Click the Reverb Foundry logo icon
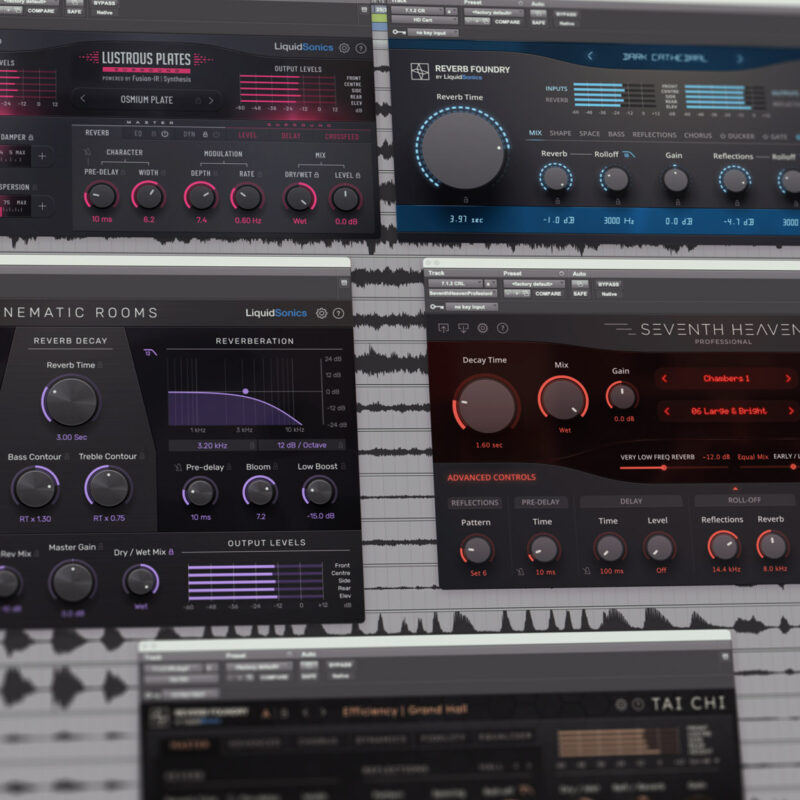 [420, 71]
